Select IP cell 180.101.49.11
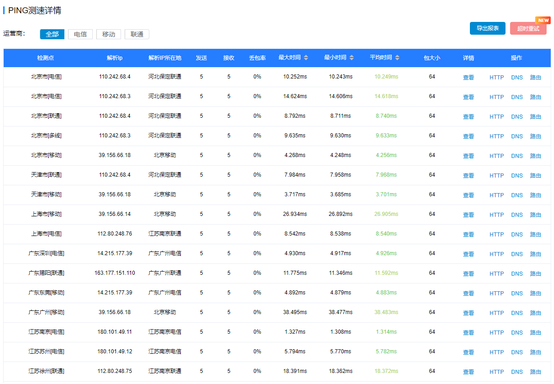The width and height of the screenshot is (554, 384). pos(115,332)
